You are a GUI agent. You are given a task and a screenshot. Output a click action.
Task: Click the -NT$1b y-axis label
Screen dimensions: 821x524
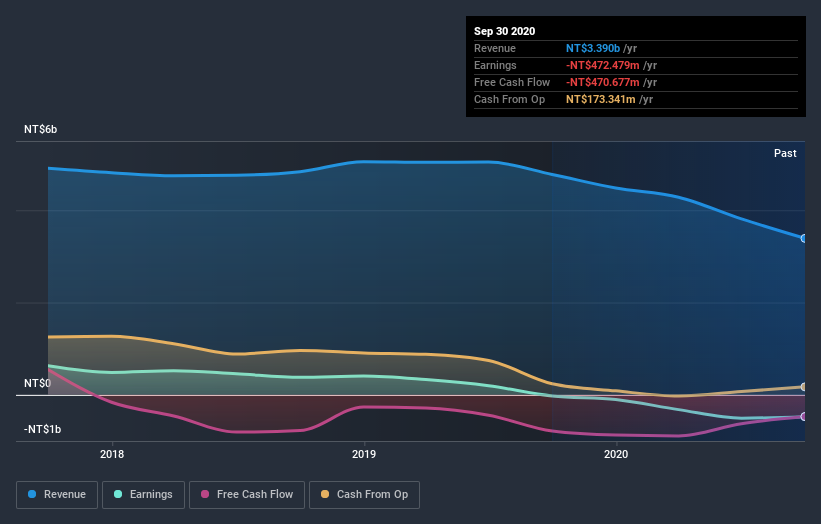[42, 429]
